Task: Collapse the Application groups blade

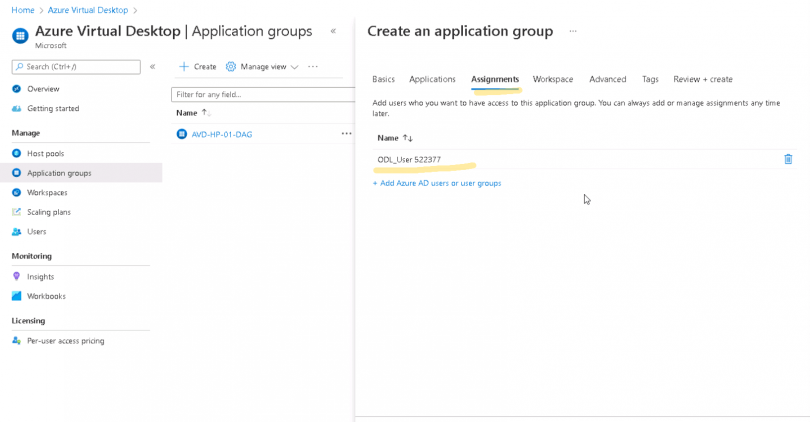Action: click(x=333, y=31)
